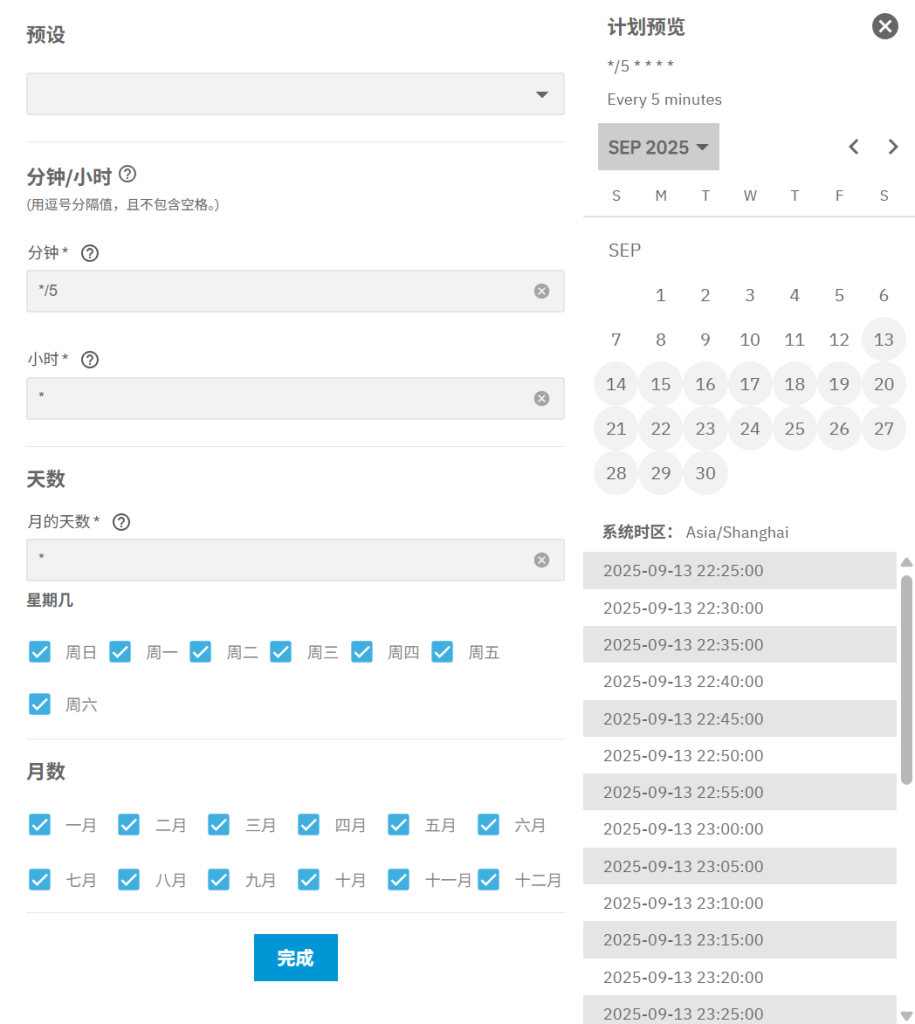The height and width of the screenshot is (1024, 915).
Task: Click the help icon next to 小时 label
Action: [x=89, y=360]
